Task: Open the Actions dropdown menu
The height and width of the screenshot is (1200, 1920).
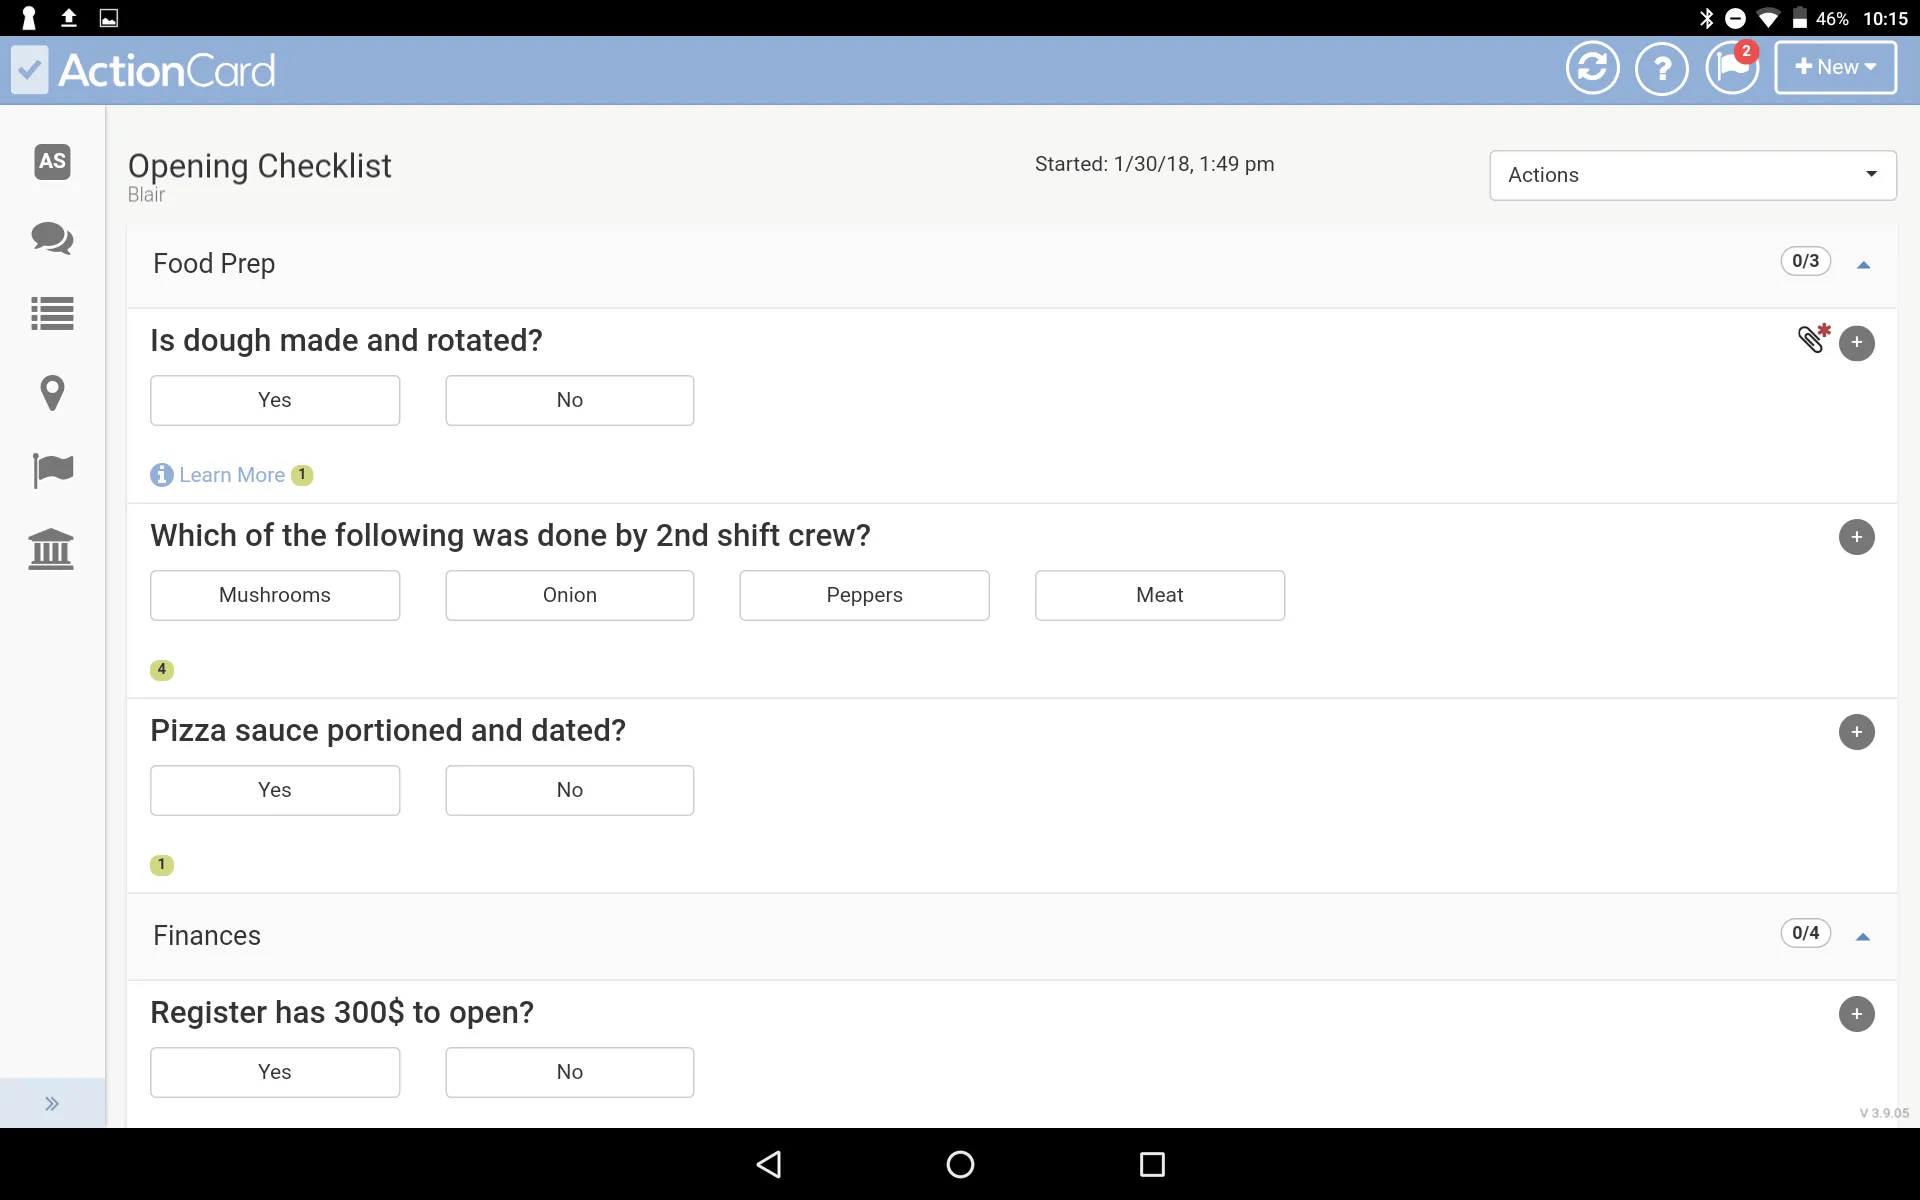Action: 1691,174
